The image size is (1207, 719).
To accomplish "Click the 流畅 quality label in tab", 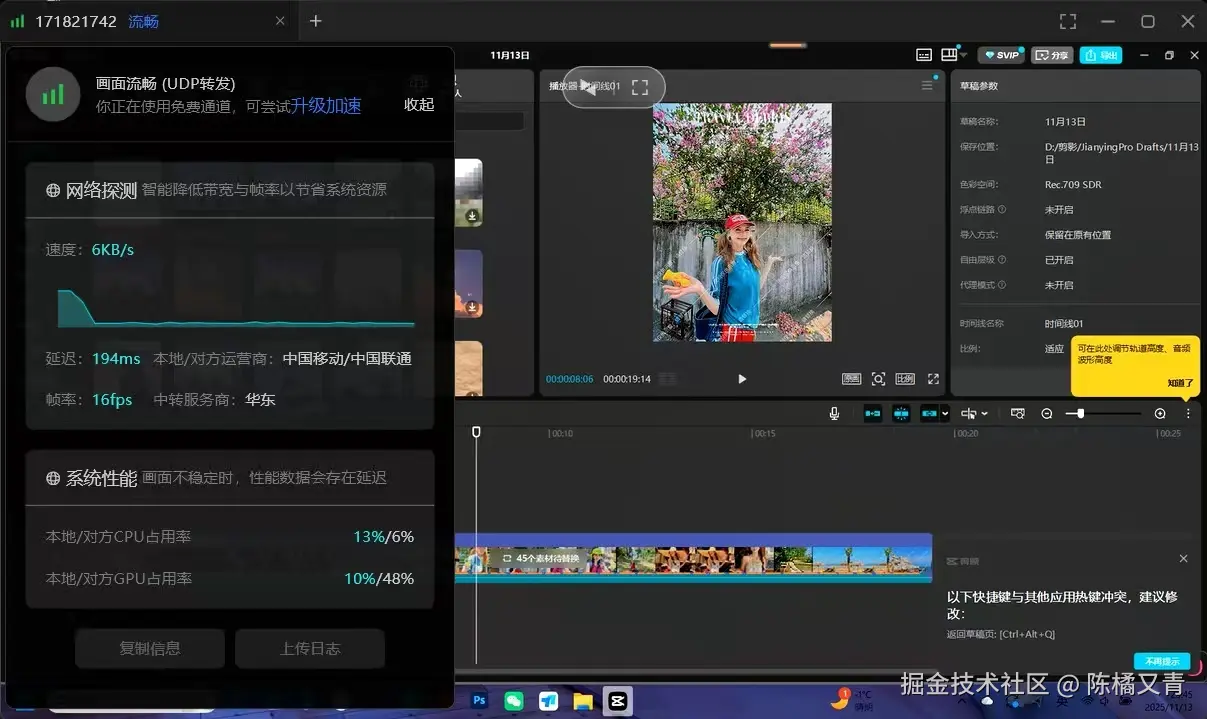I will [x=143, y=21].
